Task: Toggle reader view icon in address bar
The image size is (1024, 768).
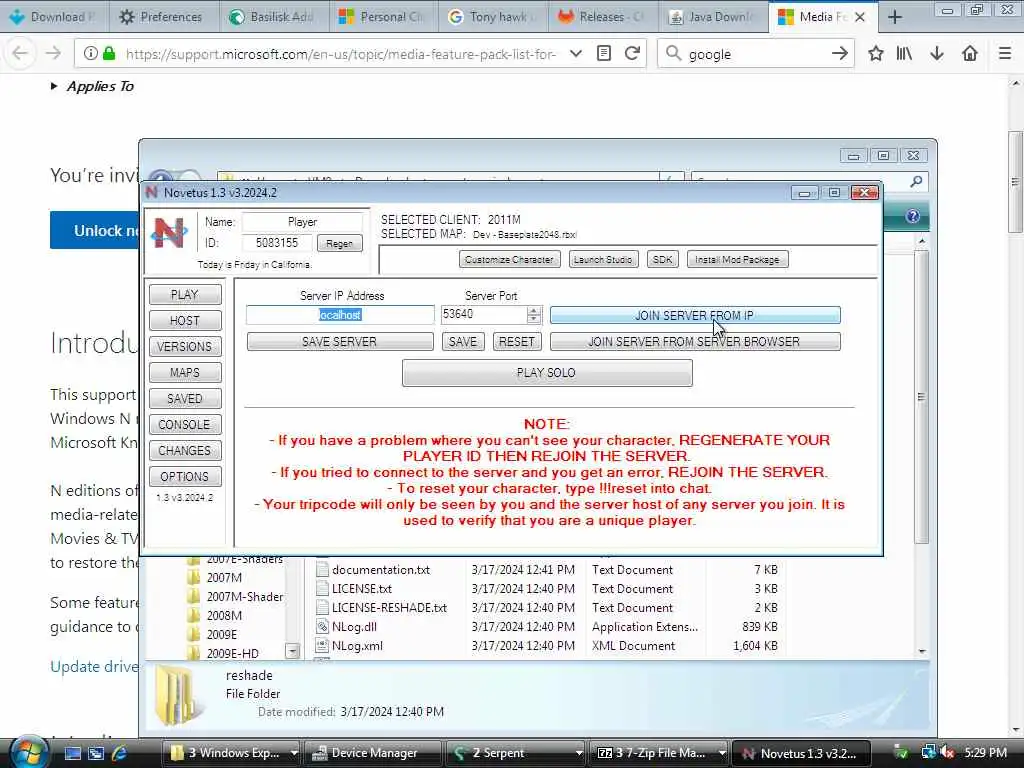Action: (x=604, y=54)
